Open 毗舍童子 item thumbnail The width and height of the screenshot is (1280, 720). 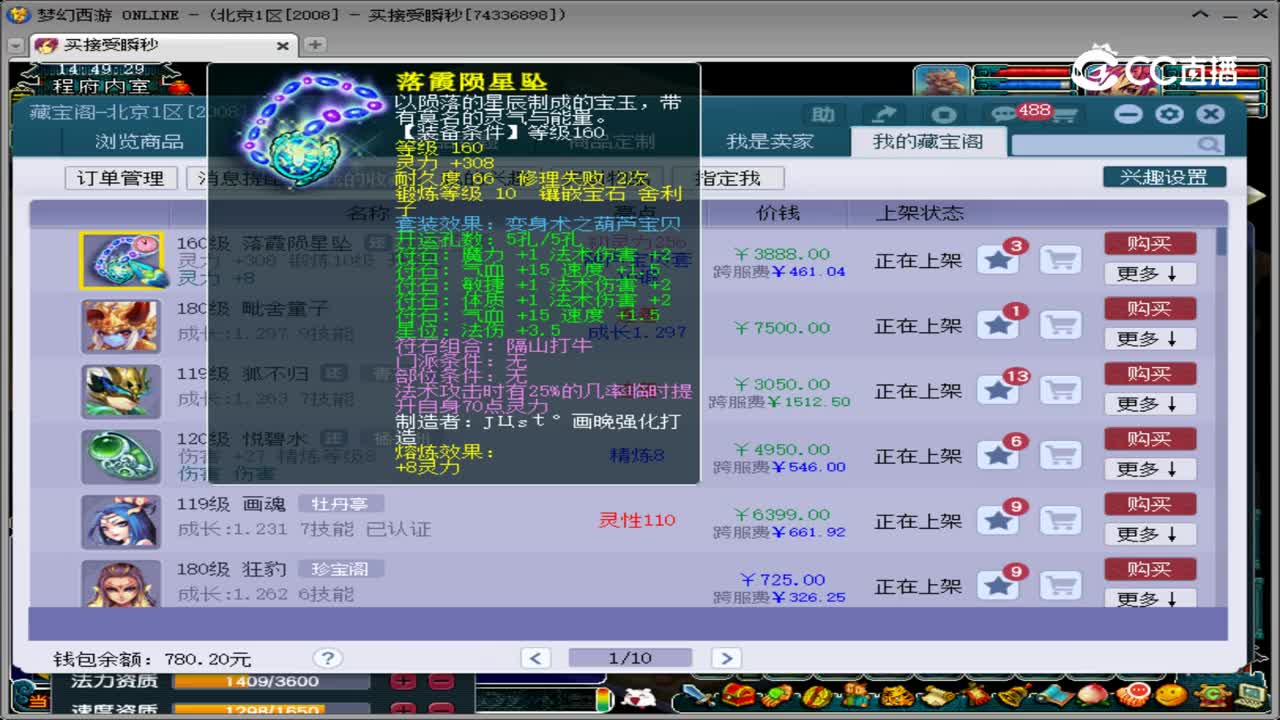pos(121,326)
